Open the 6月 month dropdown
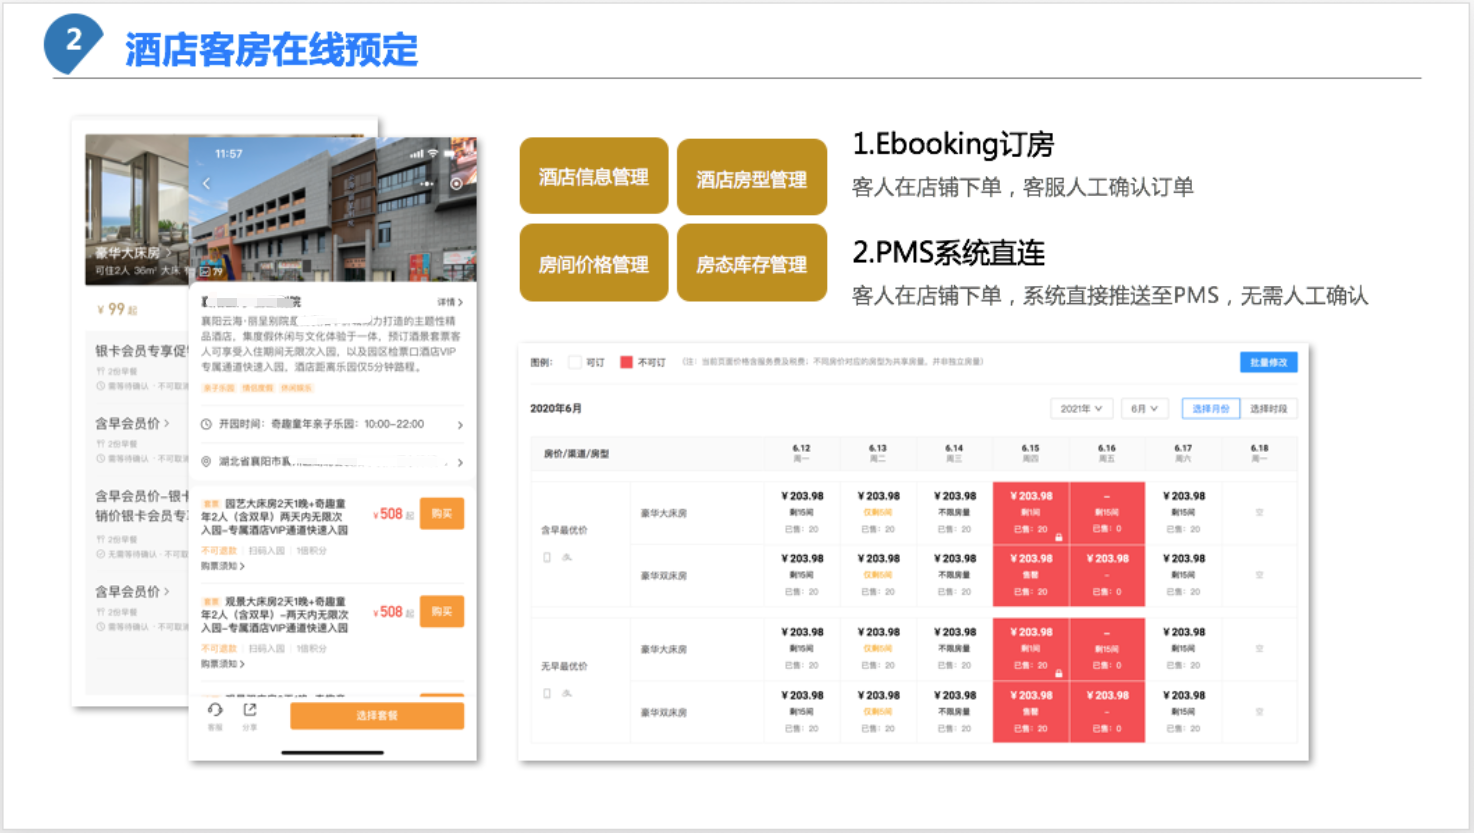 point(1144,408)
